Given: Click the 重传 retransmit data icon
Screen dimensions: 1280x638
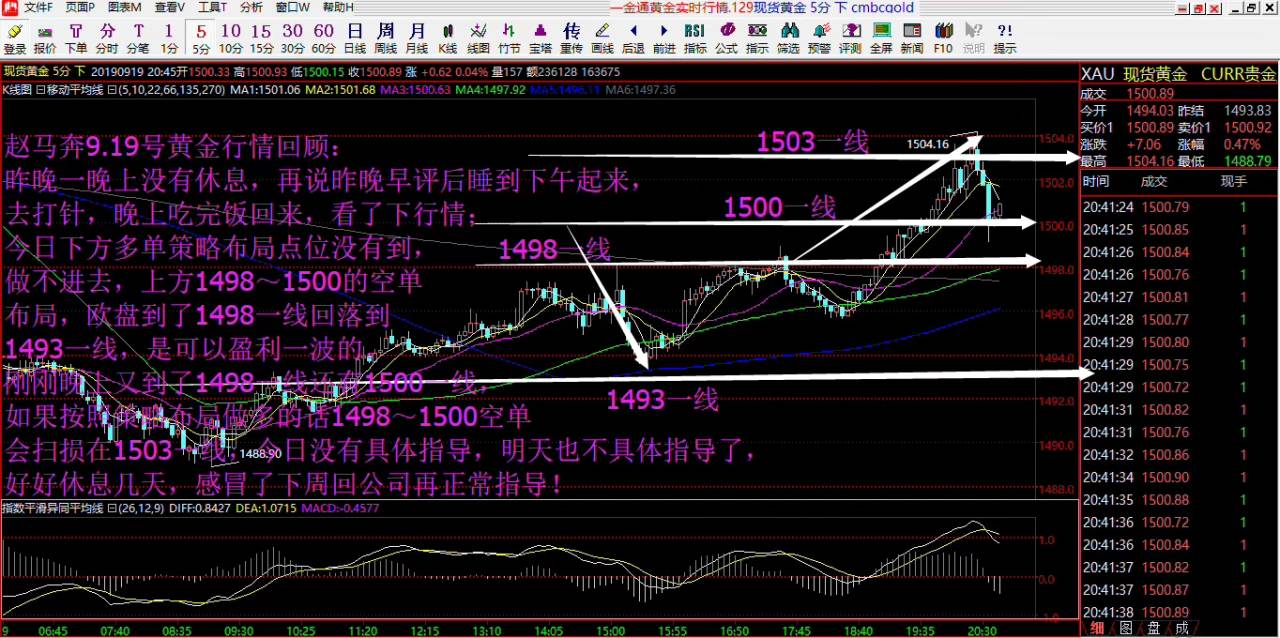Looking at the screenshot, I should coord(571,38).
